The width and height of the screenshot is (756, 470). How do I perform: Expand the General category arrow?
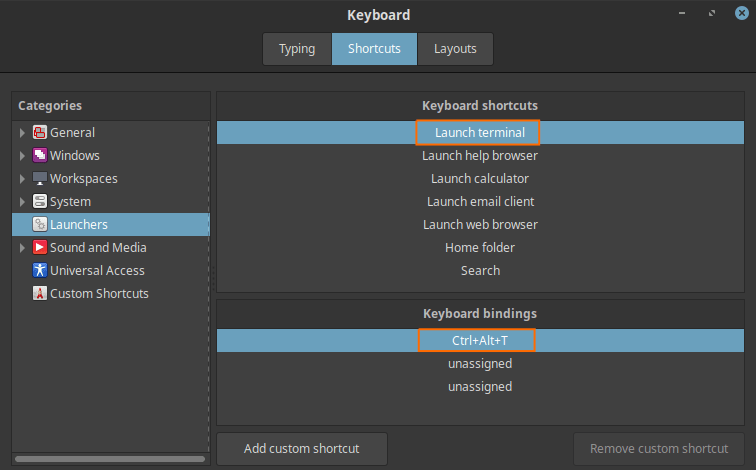[x=22, y=133]
